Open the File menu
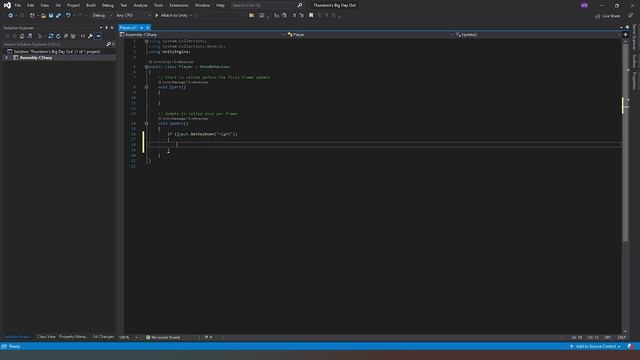 (x=18, y=5)
